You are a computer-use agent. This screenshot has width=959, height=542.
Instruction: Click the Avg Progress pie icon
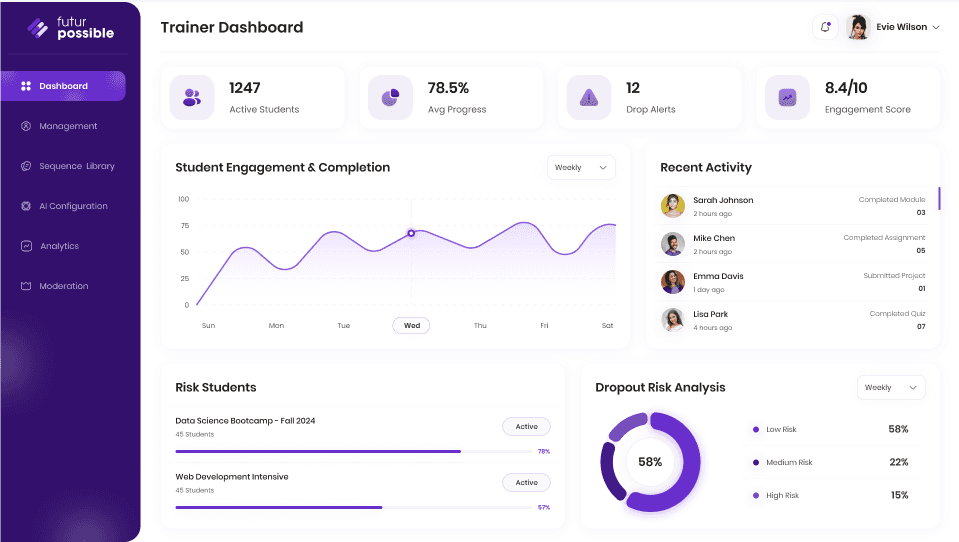coord(390,98)
